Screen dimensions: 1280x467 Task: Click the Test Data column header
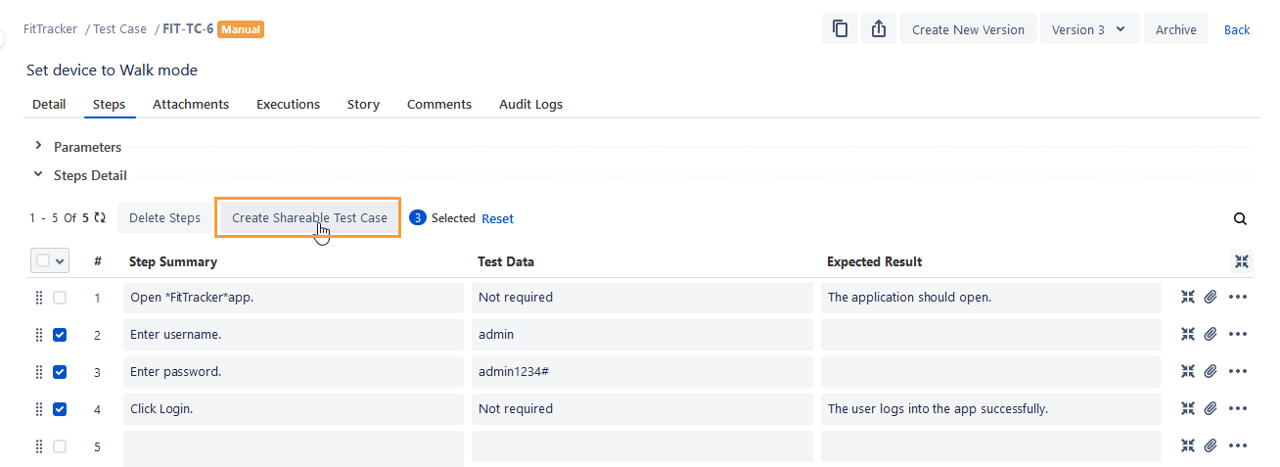pos(506,261)
